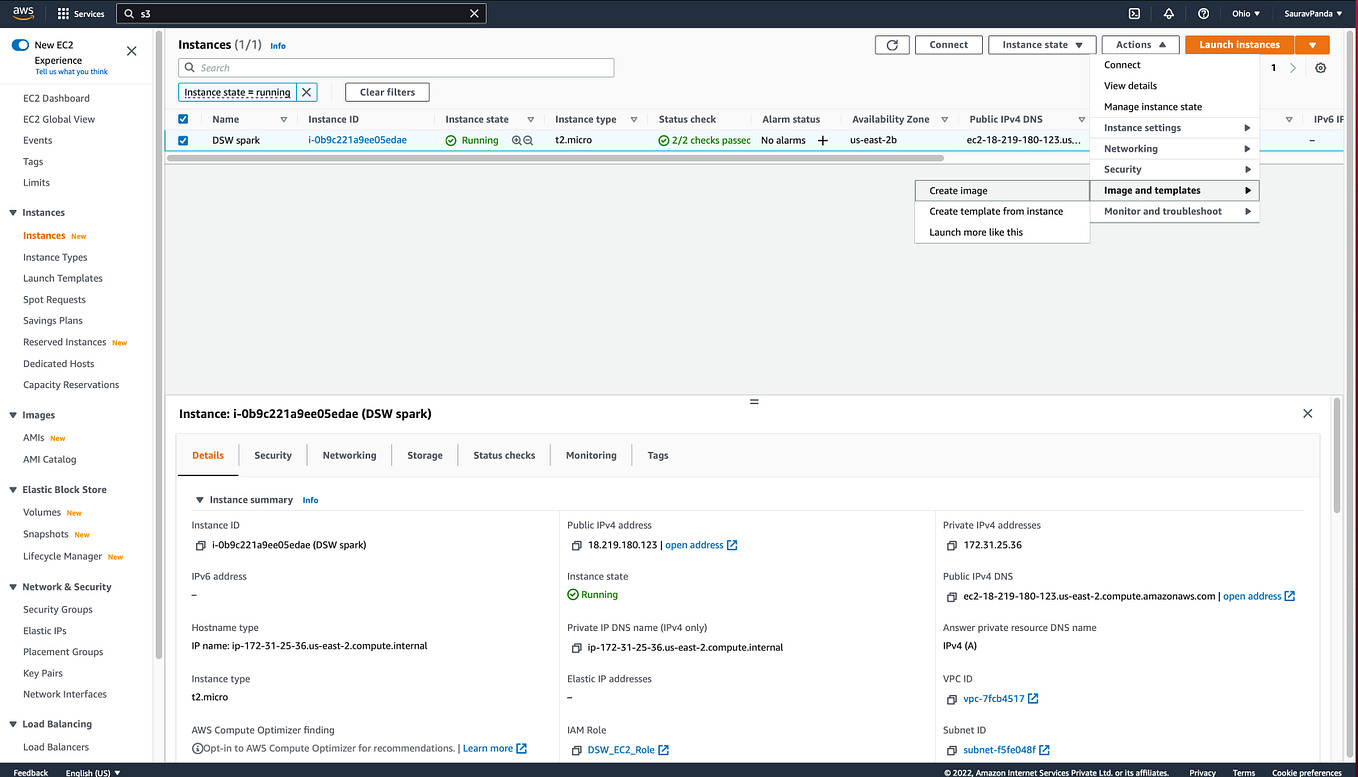Open the table preferences gear icon
Screen dimensions: 1358x777
tap(1321, 68)
